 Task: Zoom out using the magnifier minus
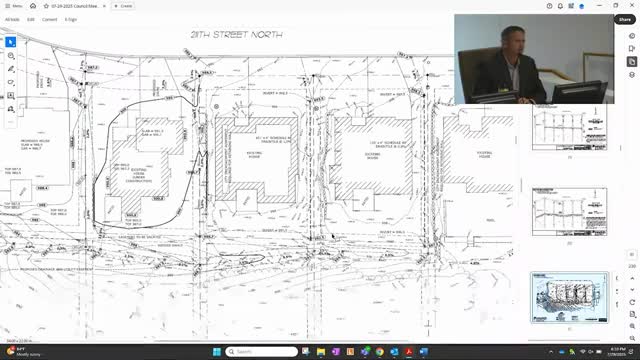pos(632,338)
